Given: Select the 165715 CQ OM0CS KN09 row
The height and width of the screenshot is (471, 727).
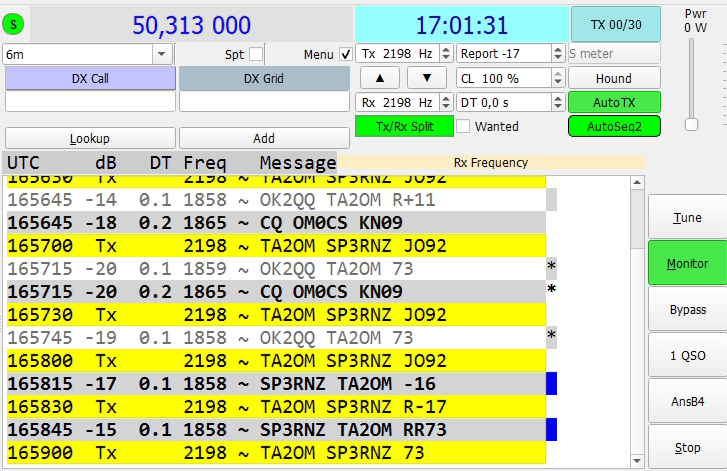Looking at the screenshot, I should click(276, 292).
